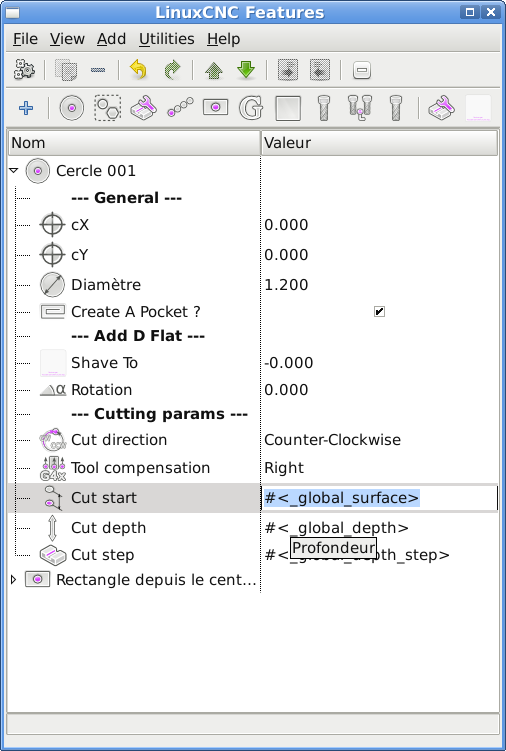
Task: Expand the Rectangle depuis le centre node
Action: 13,580
